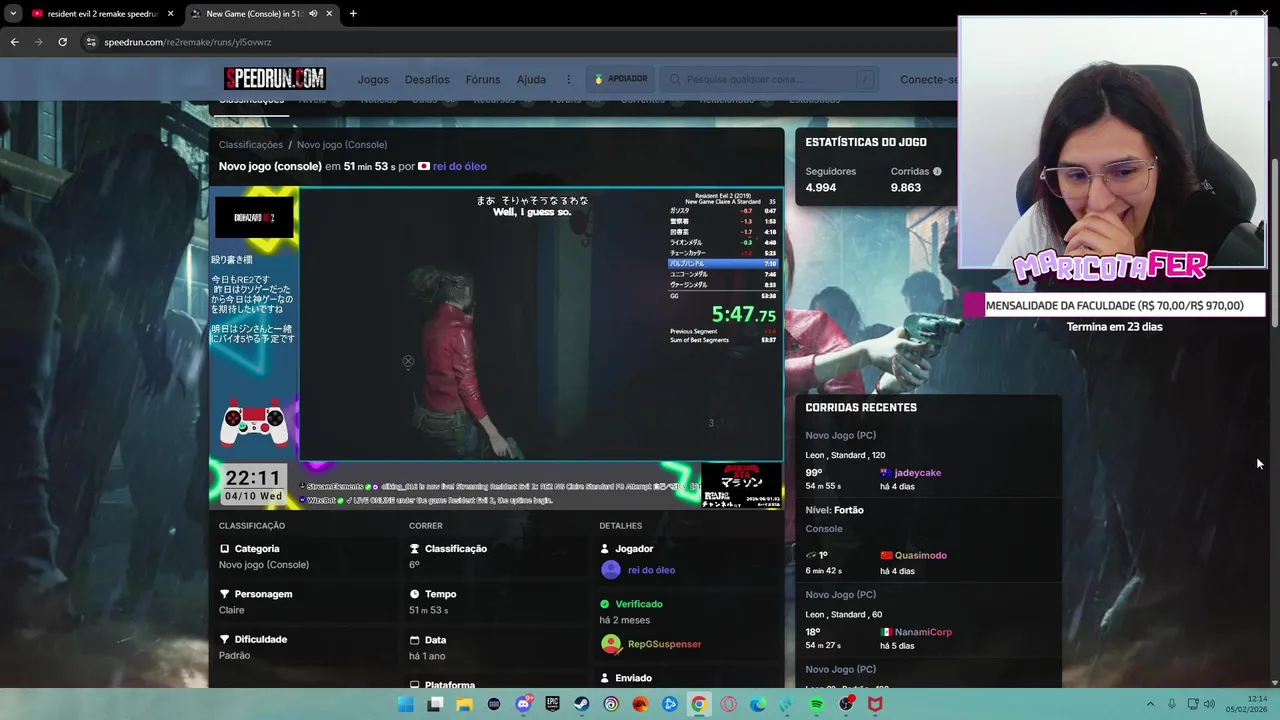Viewport: 1280px width, 720px height.
Task: Open Windows Start menu
Action: click(405, 704)
